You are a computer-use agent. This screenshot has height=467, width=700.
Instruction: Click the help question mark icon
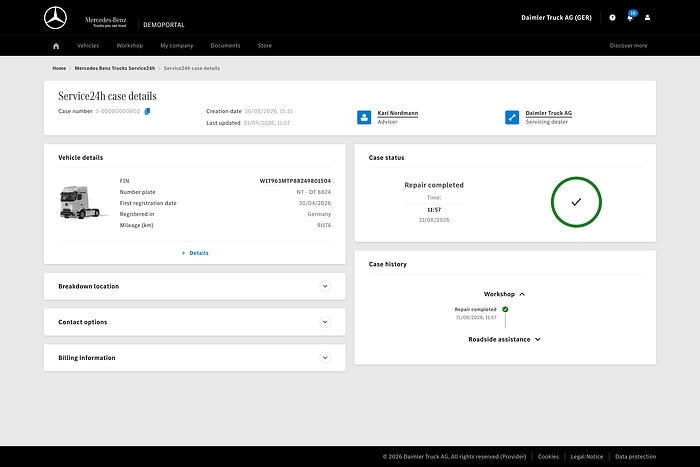pyautogui.click(x=612, y=17)
